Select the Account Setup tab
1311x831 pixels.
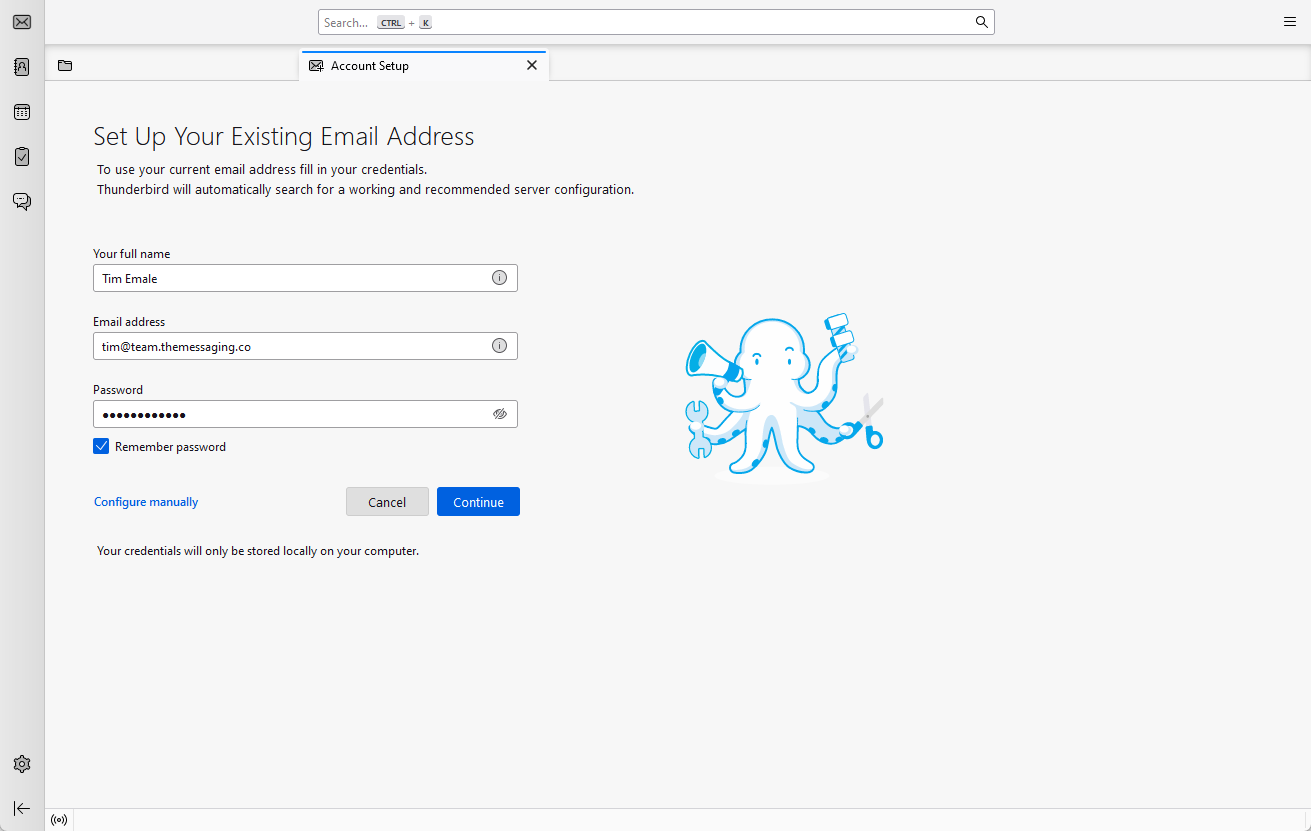pyautogui.click(x=424, y=66)
